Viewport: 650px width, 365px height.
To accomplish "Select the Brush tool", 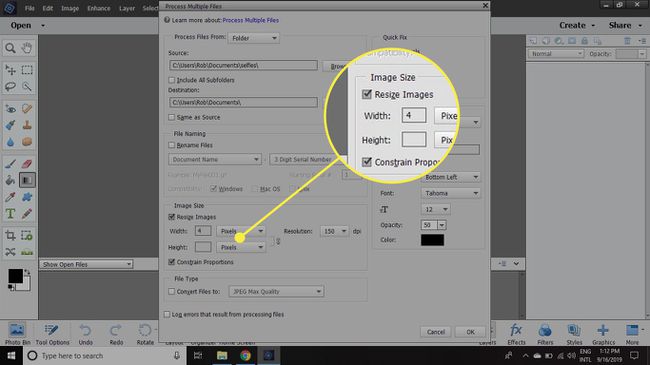I will (10, 164).
